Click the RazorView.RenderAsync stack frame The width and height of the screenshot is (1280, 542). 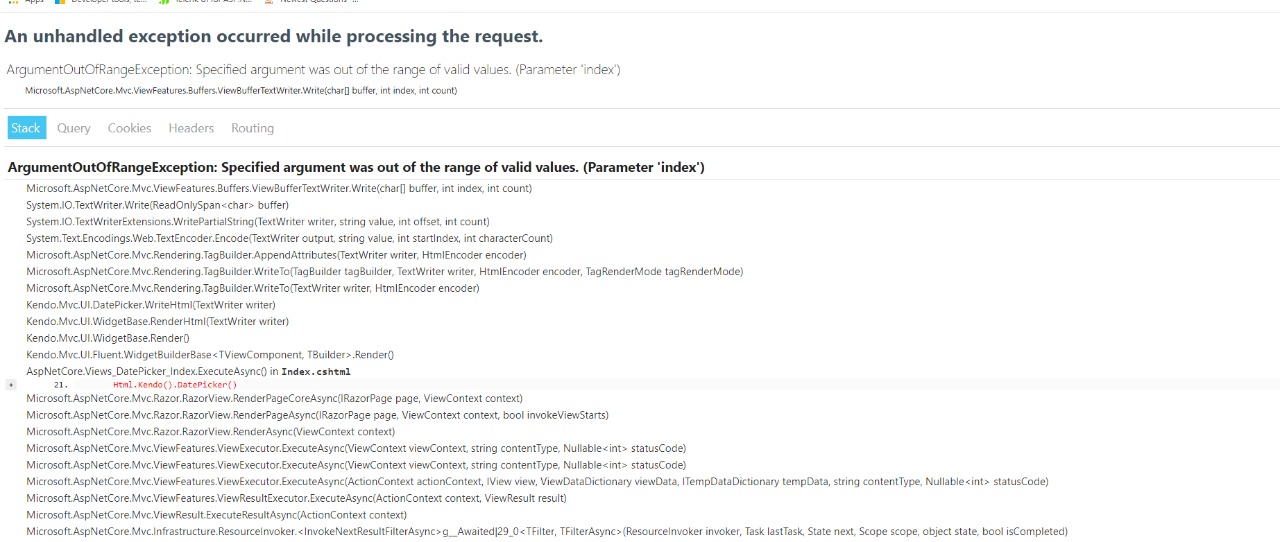210,432
